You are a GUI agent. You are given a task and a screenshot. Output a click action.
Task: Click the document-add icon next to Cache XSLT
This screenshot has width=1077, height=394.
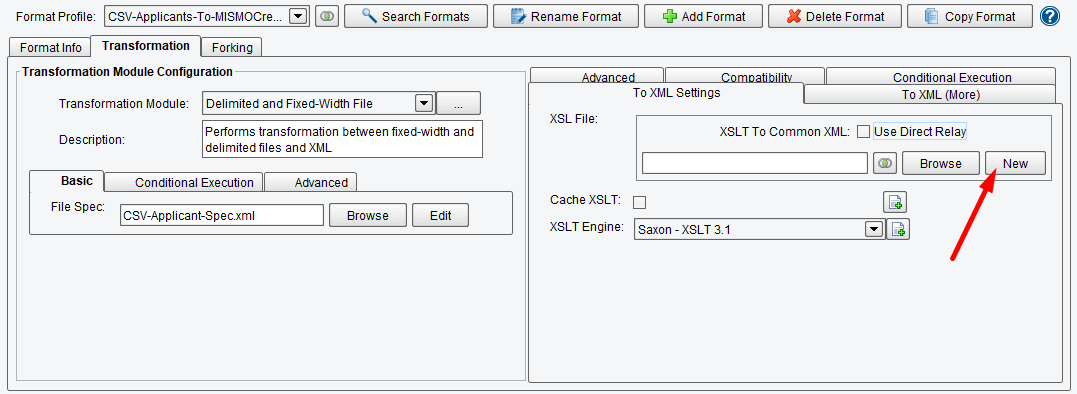(x=896, y=201)
